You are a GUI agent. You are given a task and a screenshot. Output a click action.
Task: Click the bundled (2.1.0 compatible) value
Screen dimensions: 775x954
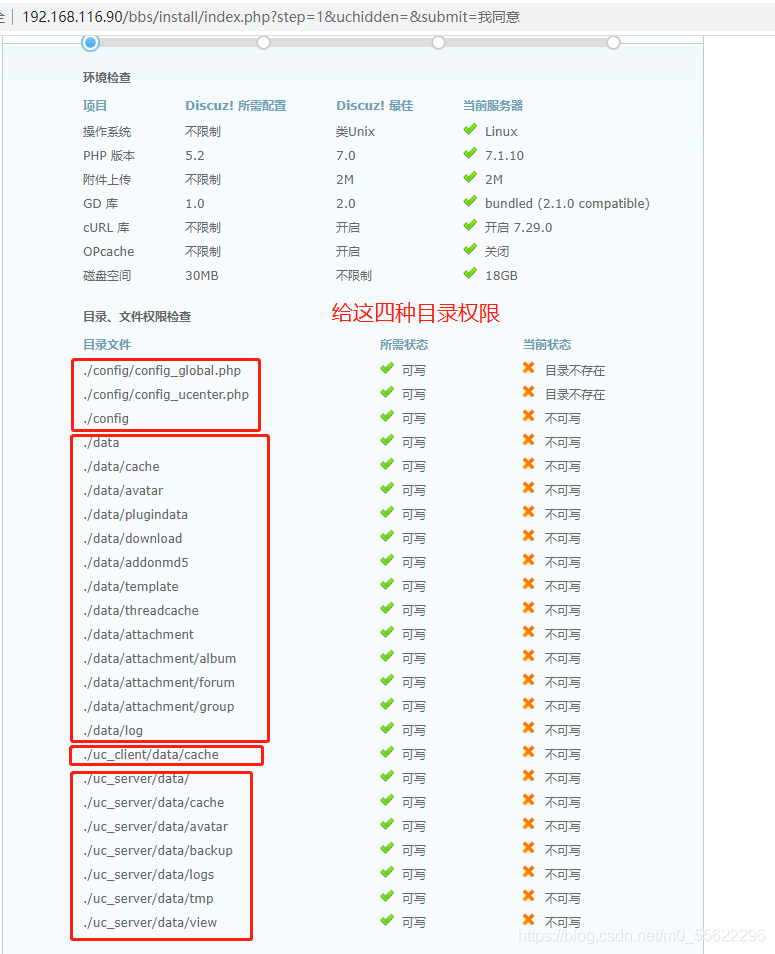pyautogui.click(x=568, y=203)
